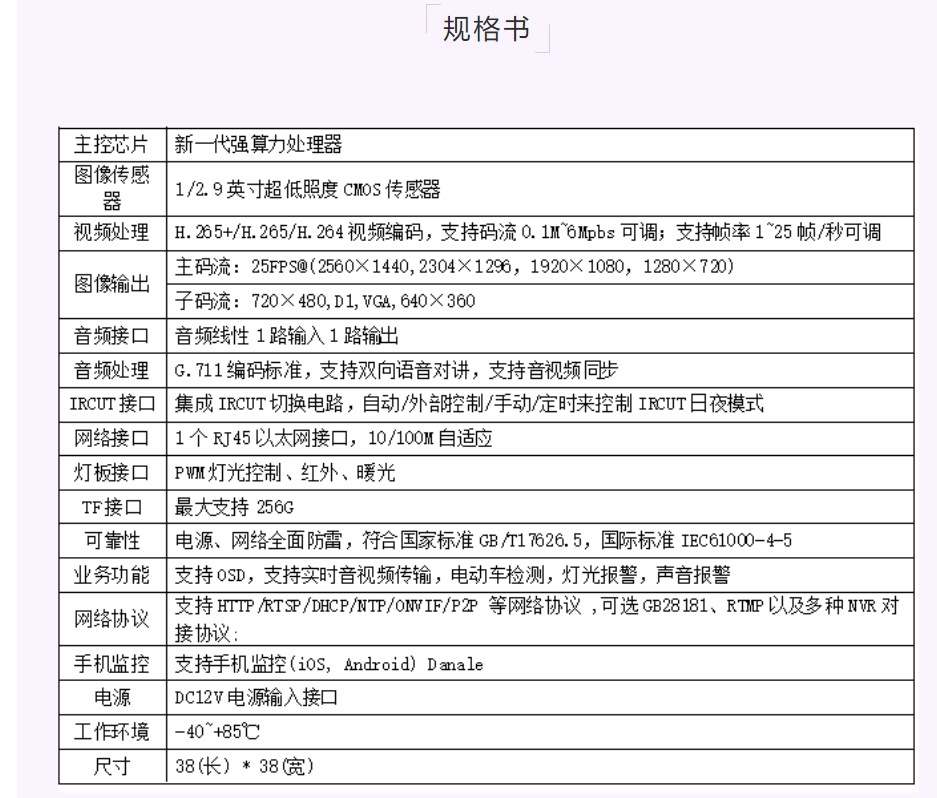Select the 视频处理 label cell
The image size is (937, 798).
tap(112, 233)
